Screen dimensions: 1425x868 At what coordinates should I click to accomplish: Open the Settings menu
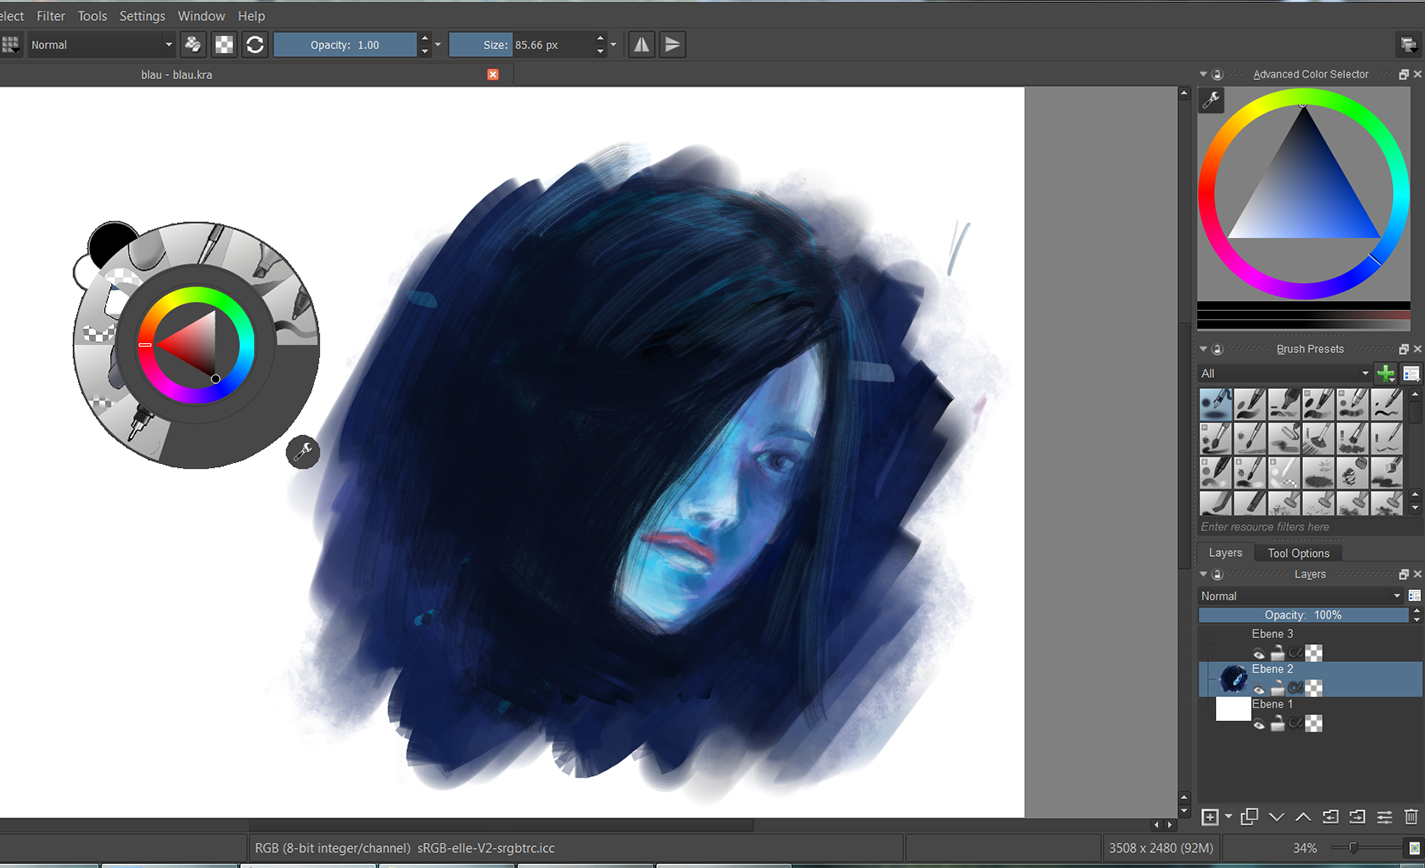click(x=142, y=16)
